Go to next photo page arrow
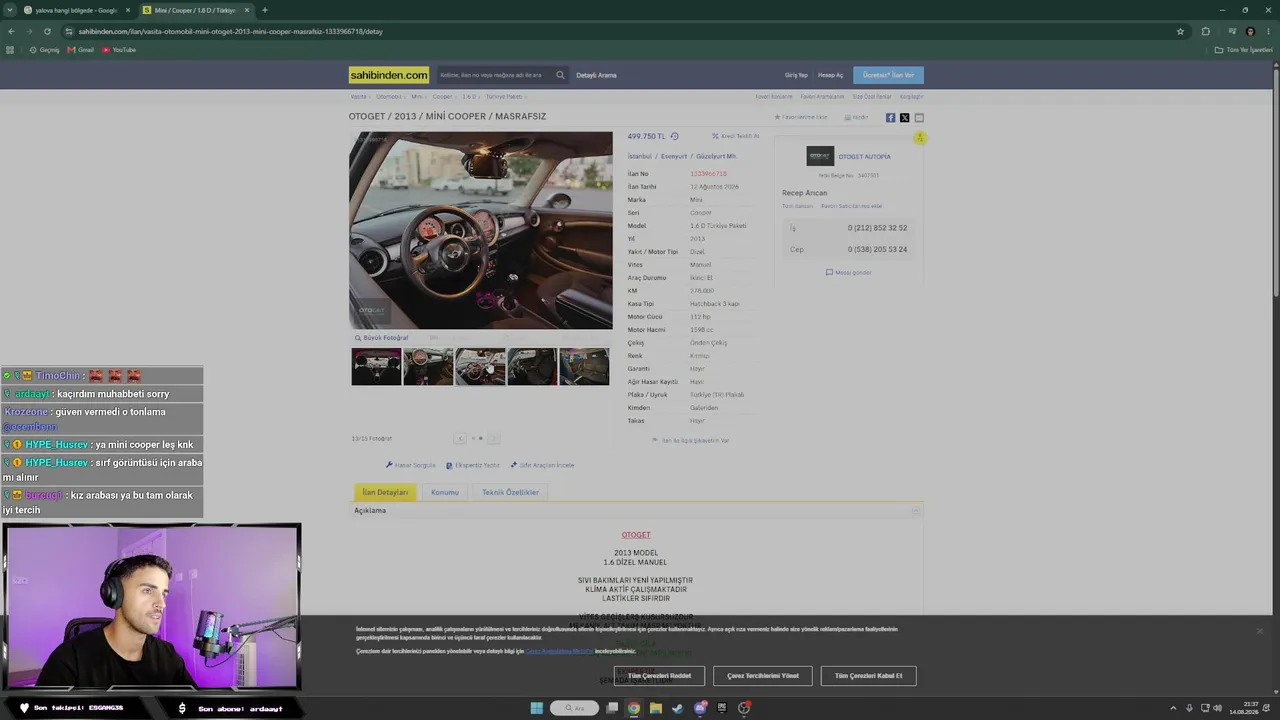 pyautogui.click(x=493, y=438)
